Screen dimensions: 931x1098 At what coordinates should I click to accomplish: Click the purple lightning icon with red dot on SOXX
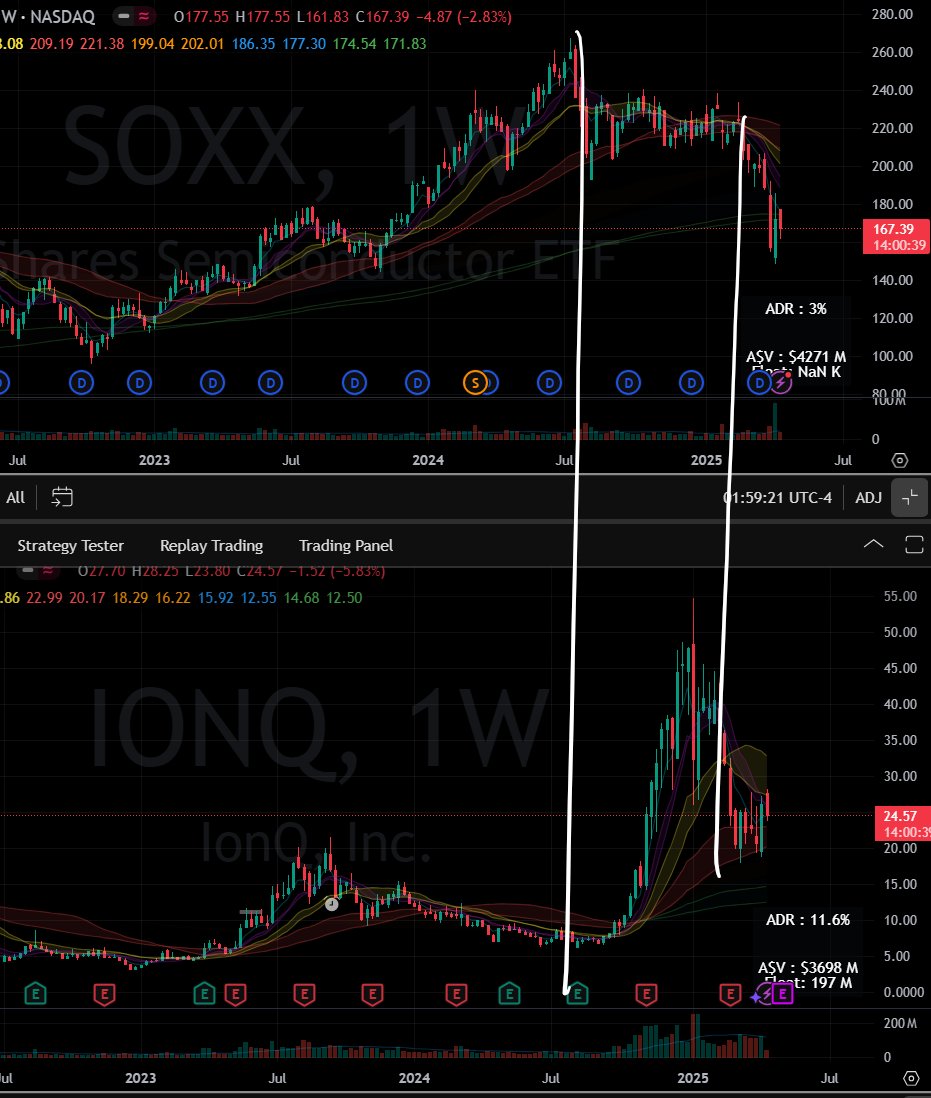pos(780,382)
